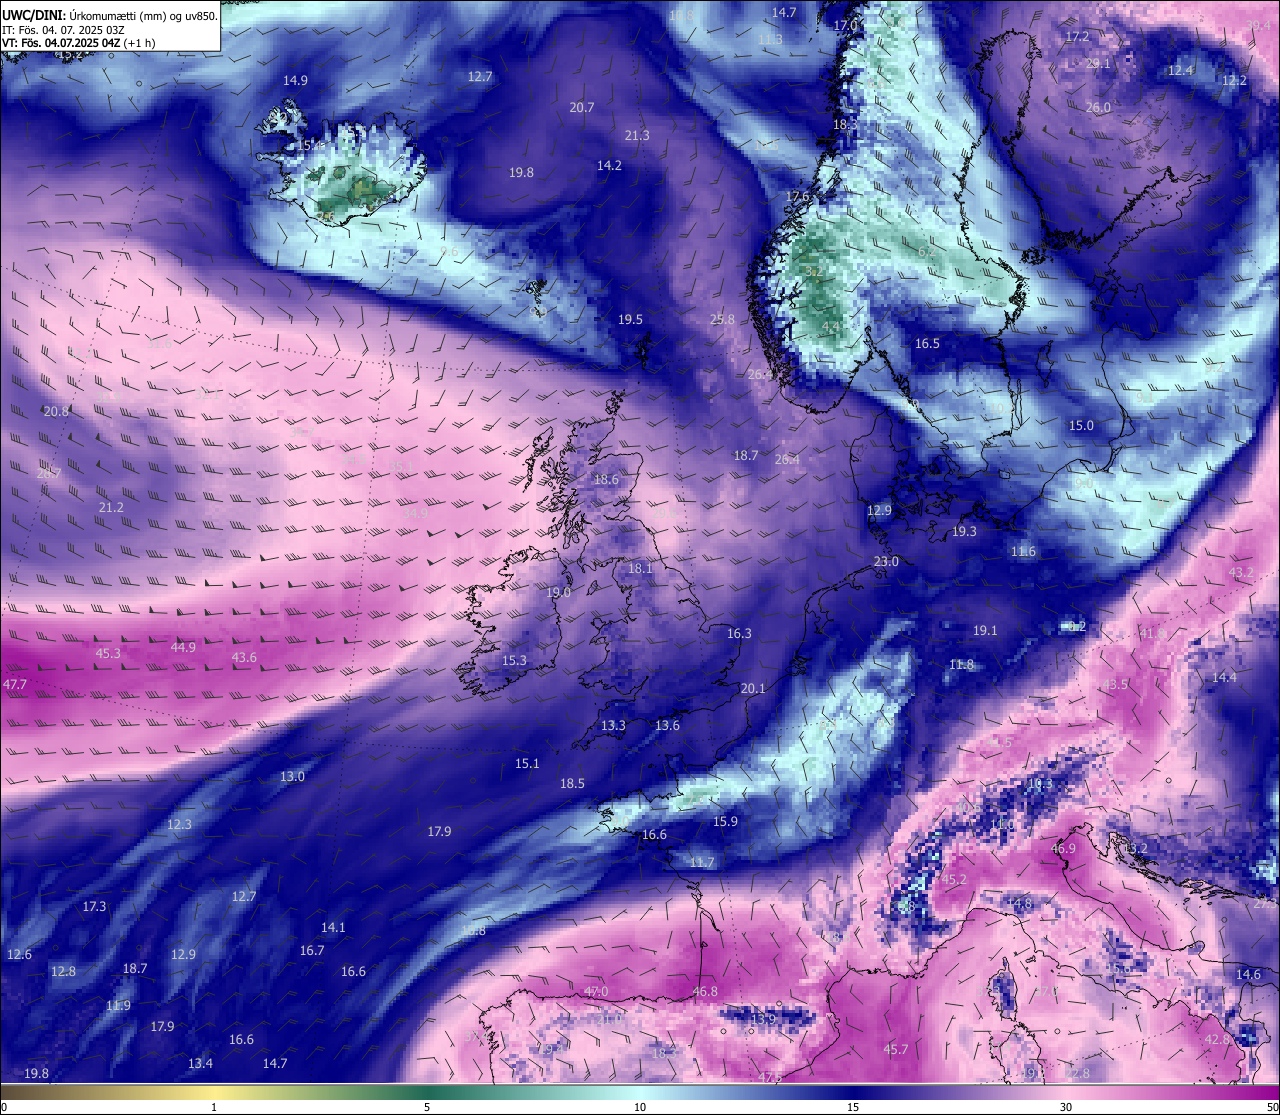
Task: Click the 15.9 value label
Action: point(725,821)
